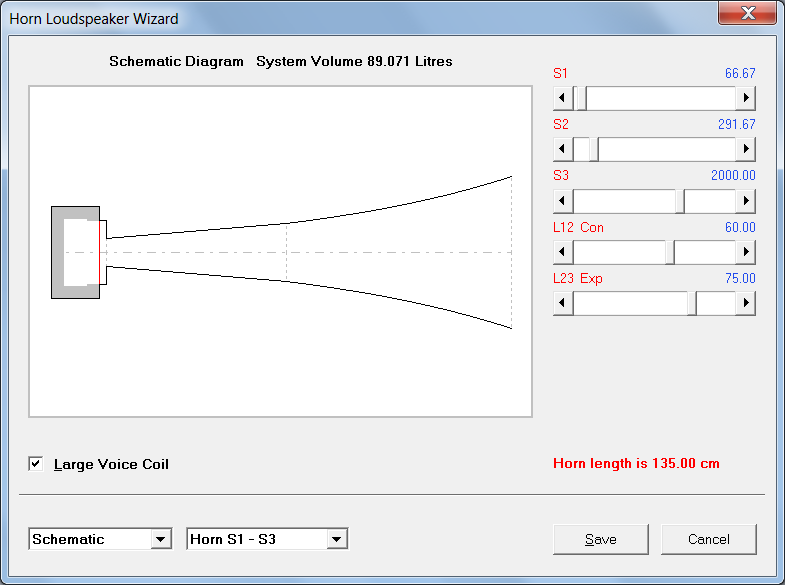
Task: Click the L23 Exp label
Action: [x=578, y=278]
